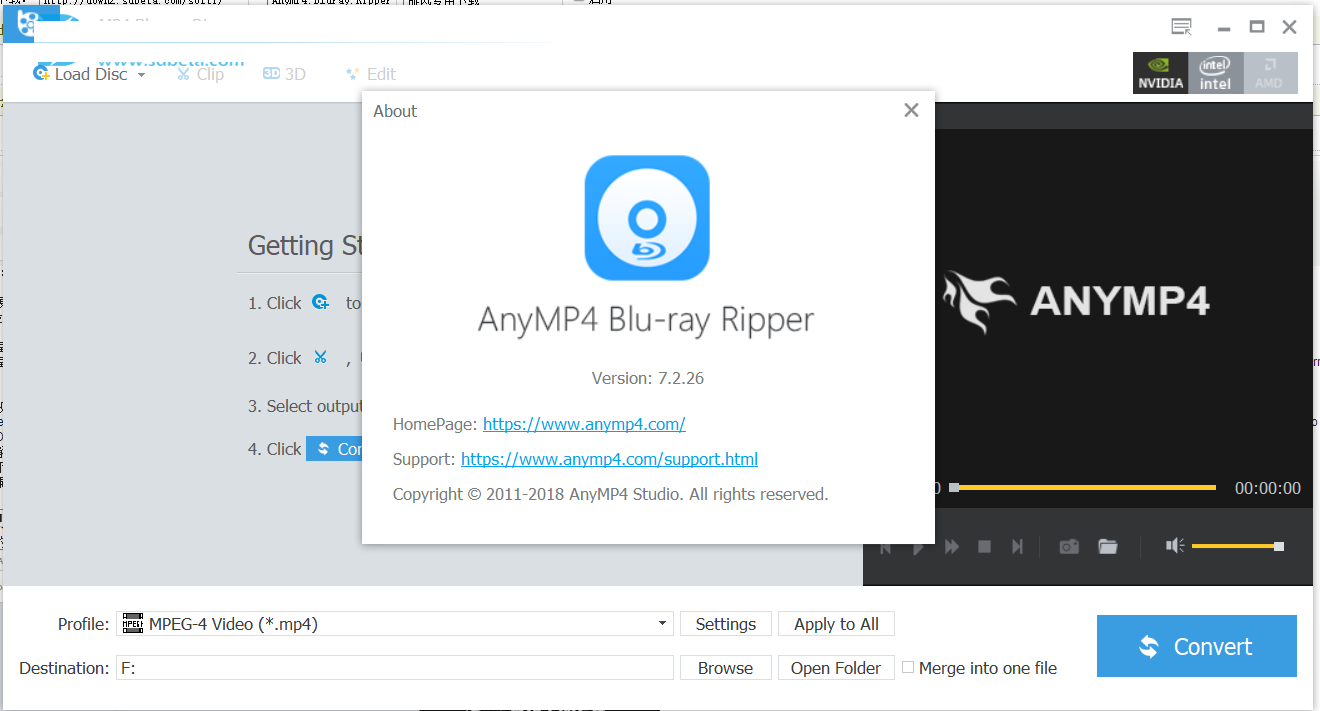The width and height of the screenshot is (1320, 711).
Task: Close the About dialog
Action: (x=911, y=110)
